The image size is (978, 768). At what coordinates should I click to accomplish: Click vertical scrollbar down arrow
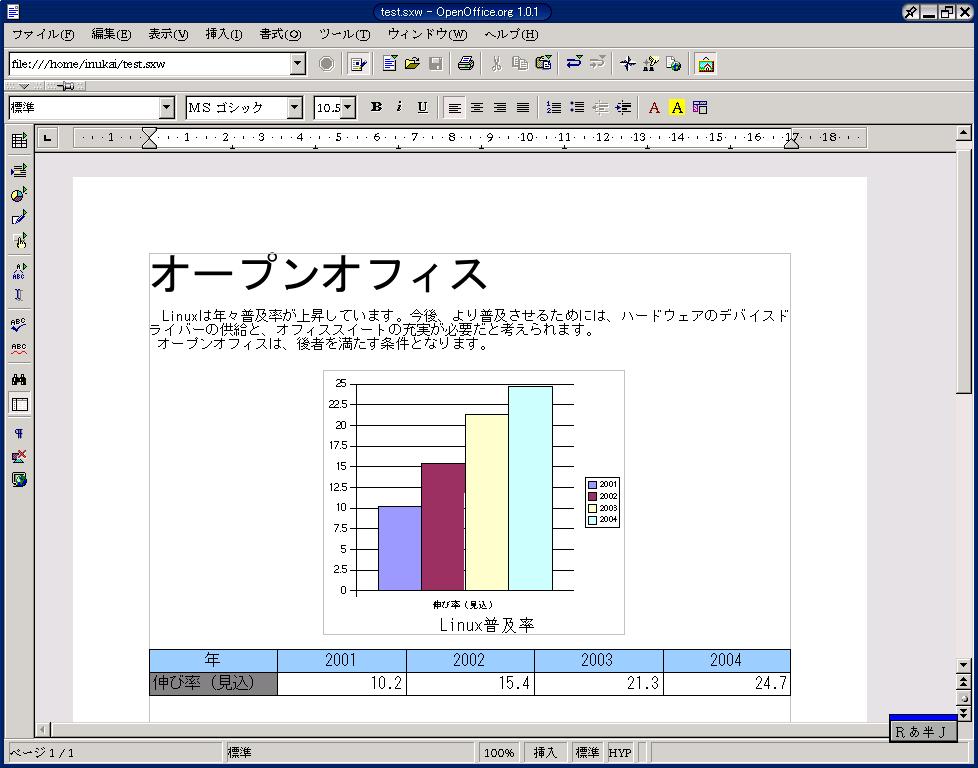(964, 665)
